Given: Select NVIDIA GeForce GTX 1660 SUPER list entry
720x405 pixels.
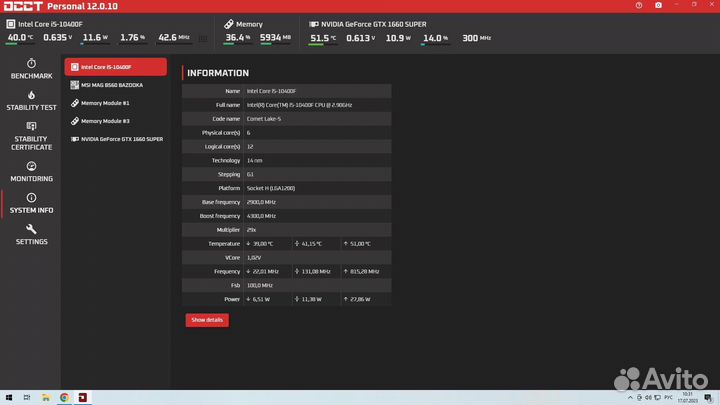Looking at the screenshot, I should click(x=116, y=139).
